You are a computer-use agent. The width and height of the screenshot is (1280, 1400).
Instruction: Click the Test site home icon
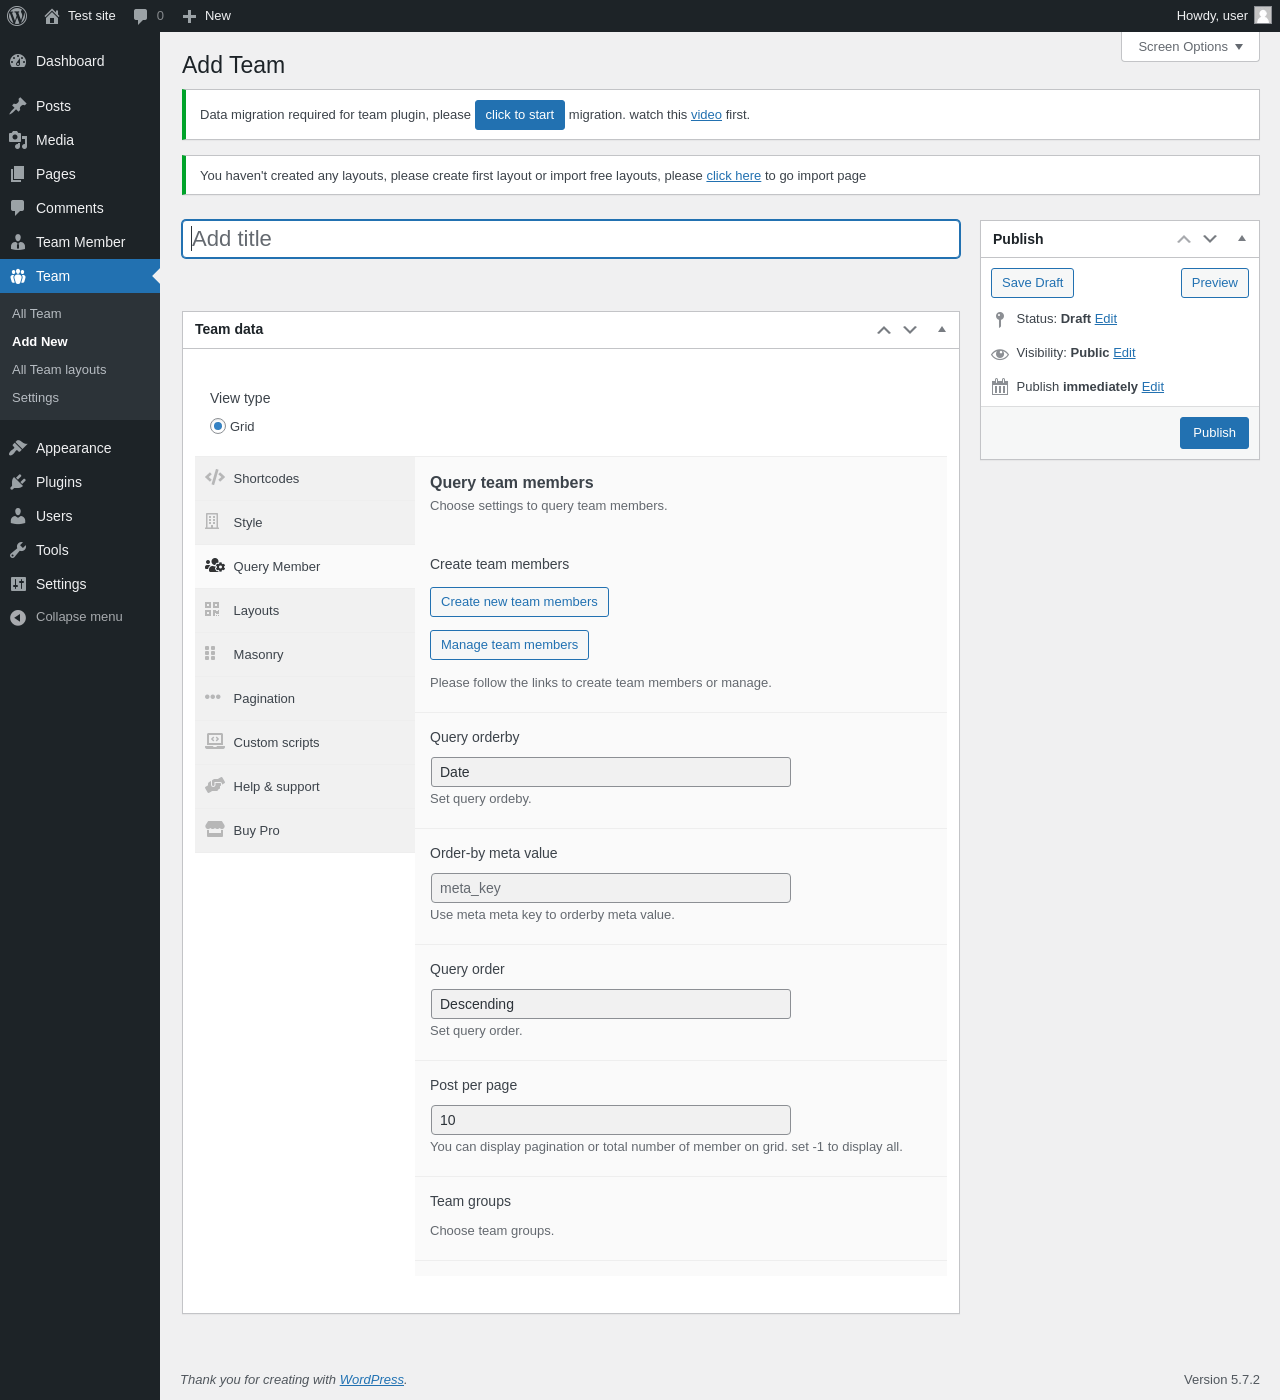(52, 16)
